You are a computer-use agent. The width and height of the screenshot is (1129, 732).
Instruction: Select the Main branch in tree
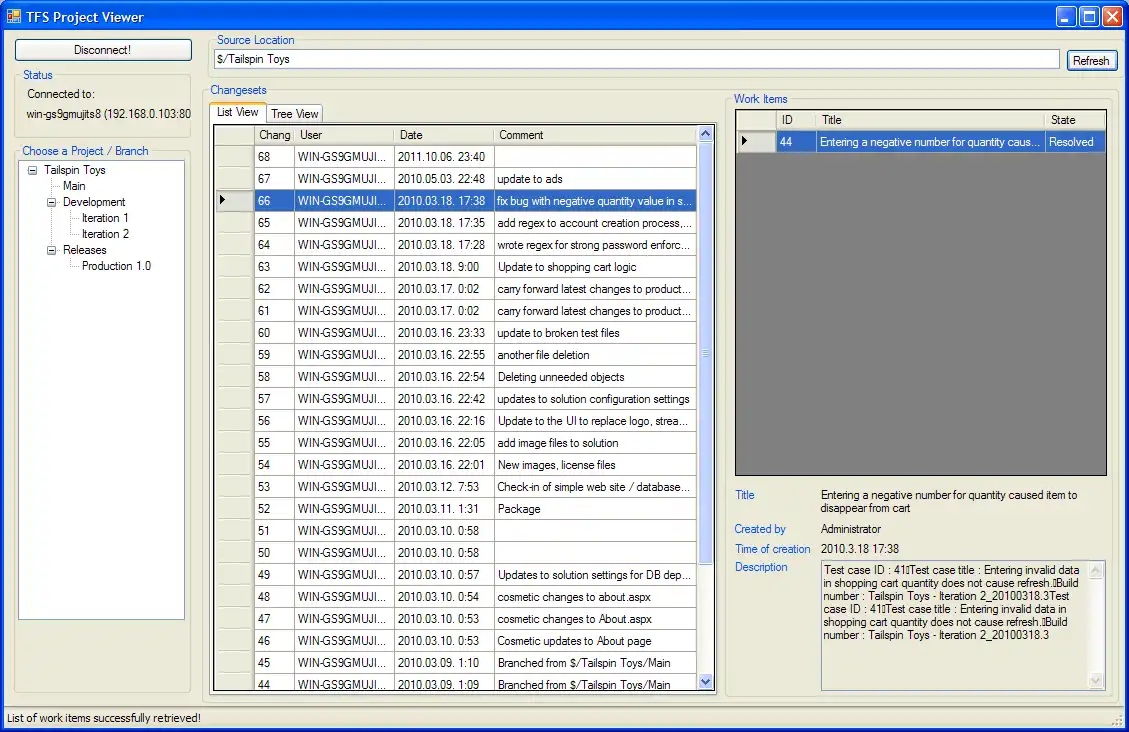(x=74, y=186)
